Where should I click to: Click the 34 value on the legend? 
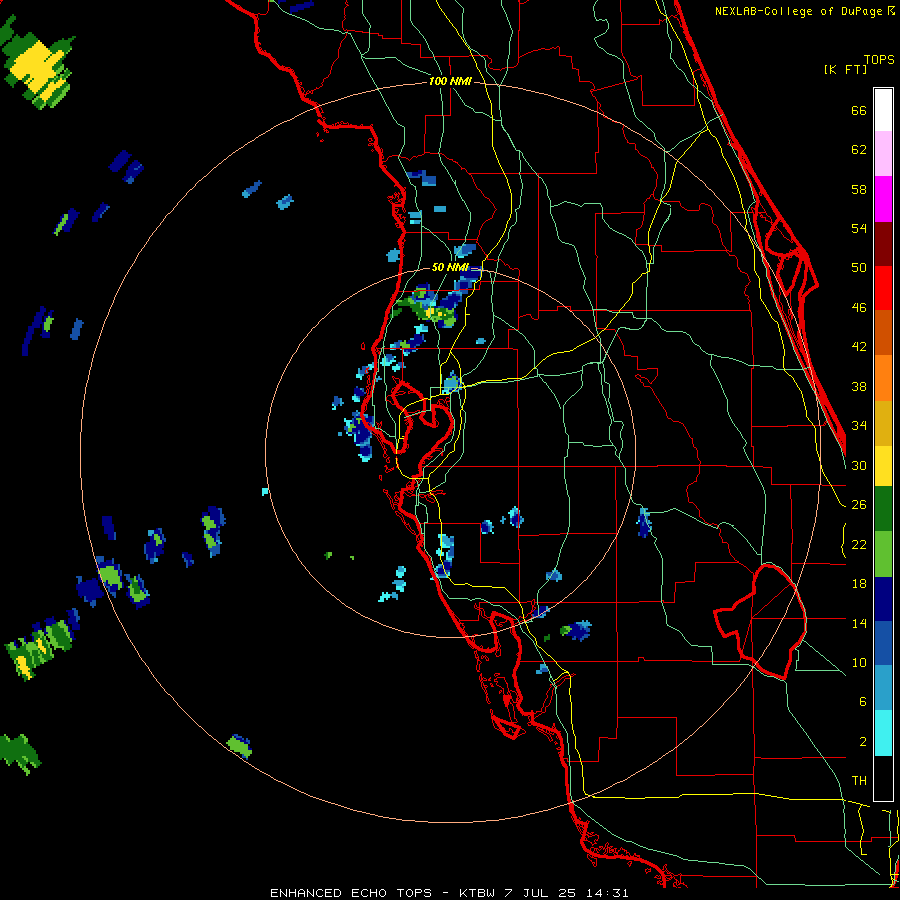(859, 425)
